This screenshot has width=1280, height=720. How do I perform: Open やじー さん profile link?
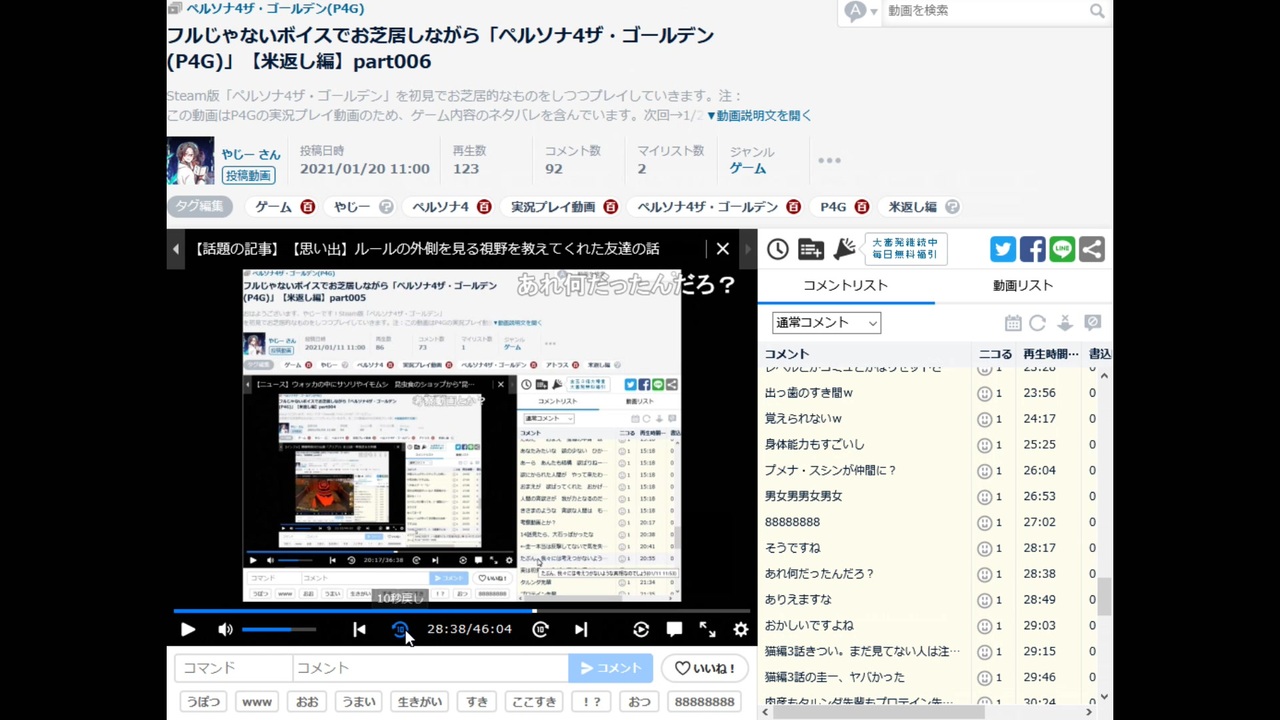(x=251, y=154)
